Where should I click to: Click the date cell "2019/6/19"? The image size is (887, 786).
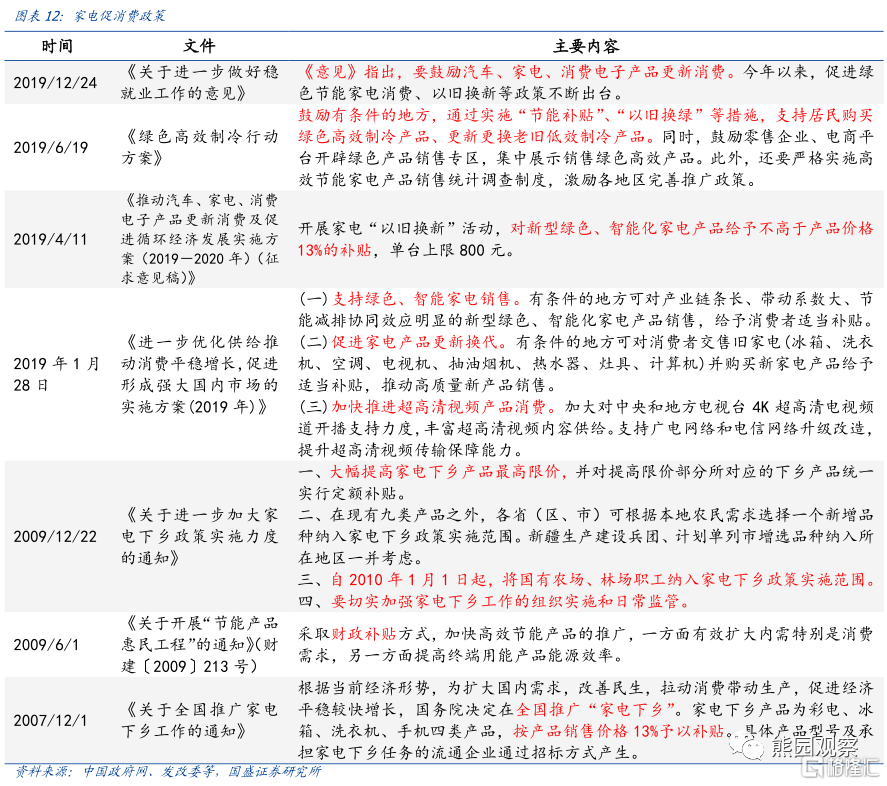pyautogui.click(x=51, y=148)
